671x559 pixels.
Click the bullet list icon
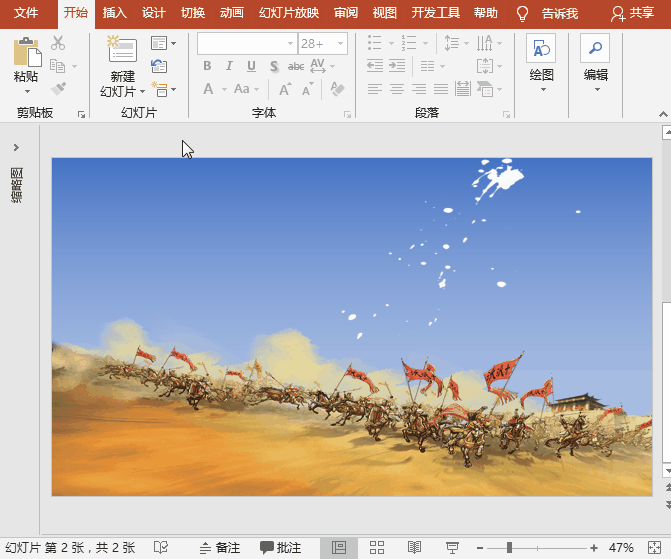click(374, 42)
